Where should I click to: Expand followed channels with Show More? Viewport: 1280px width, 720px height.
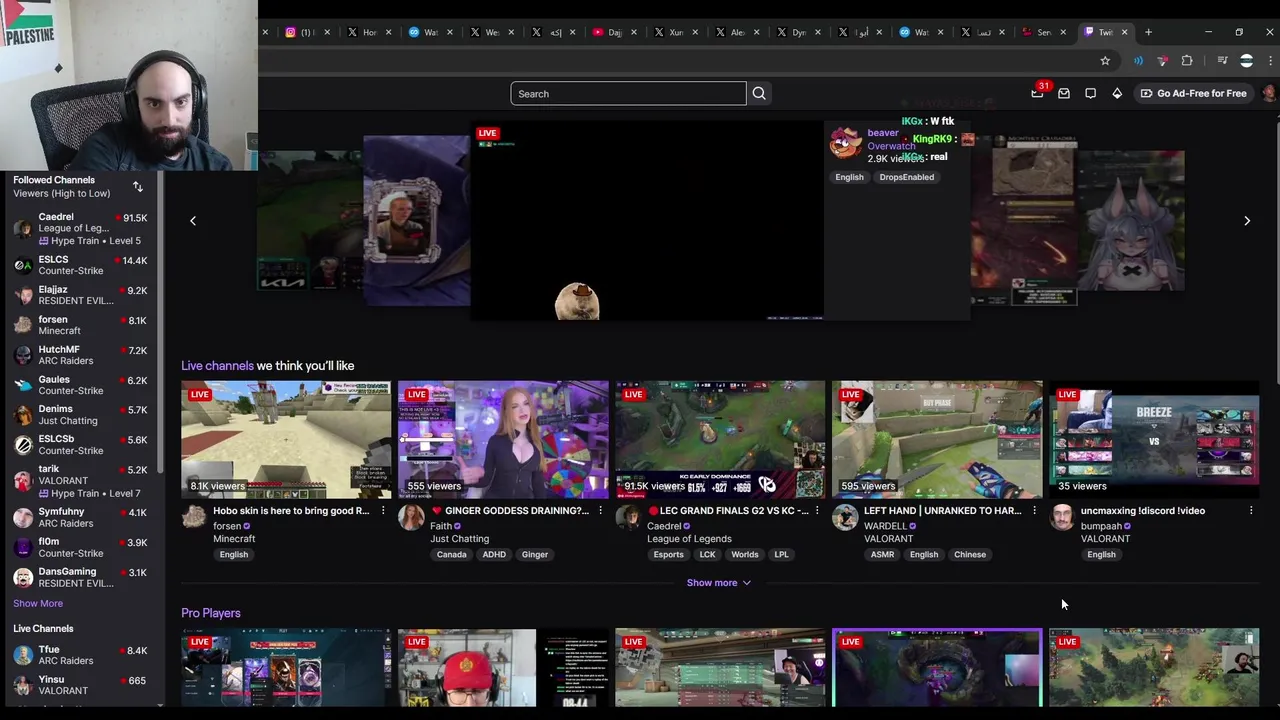tap(38, 603)
